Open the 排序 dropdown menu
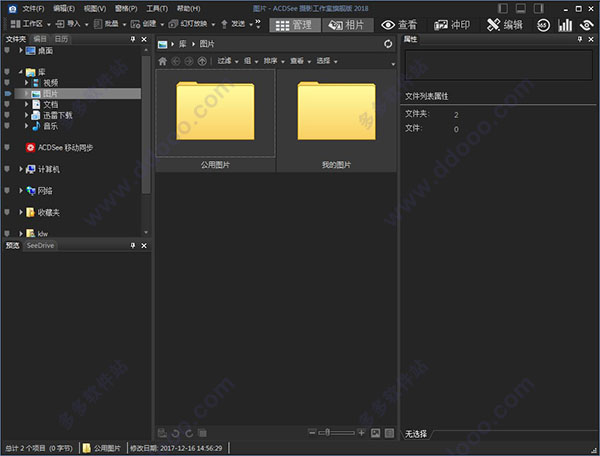The height and width of the screenshot is (456, 600). pos(274,61)
